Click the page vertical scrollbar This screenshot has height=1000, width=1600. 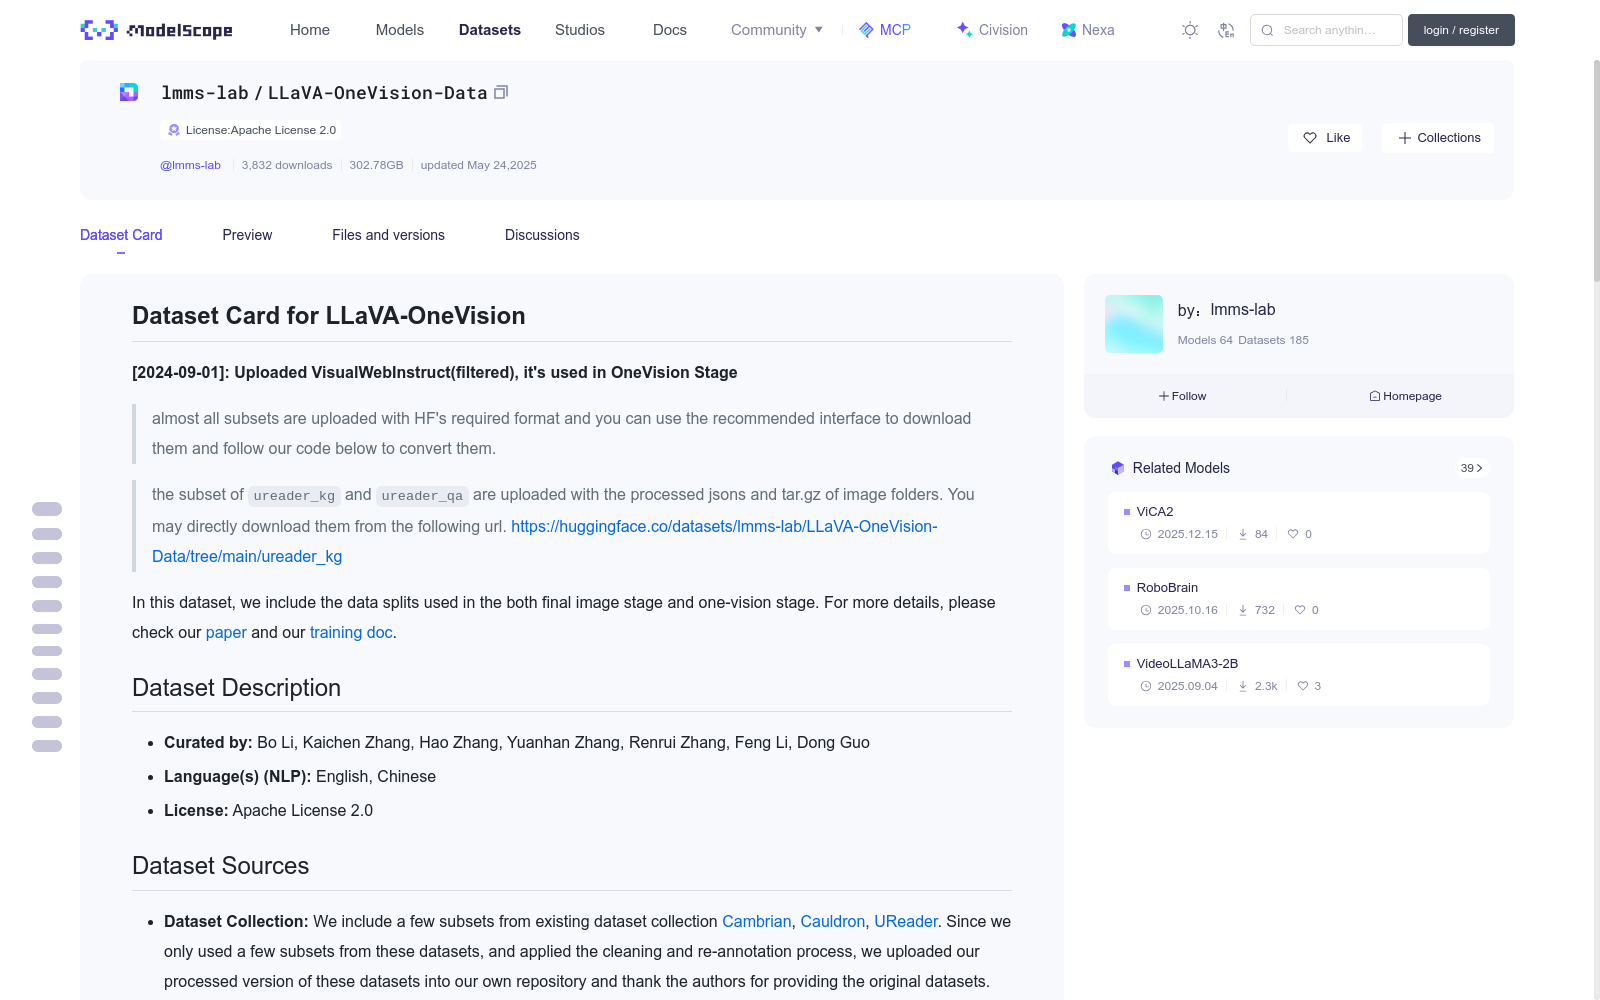pos(1596,170)
